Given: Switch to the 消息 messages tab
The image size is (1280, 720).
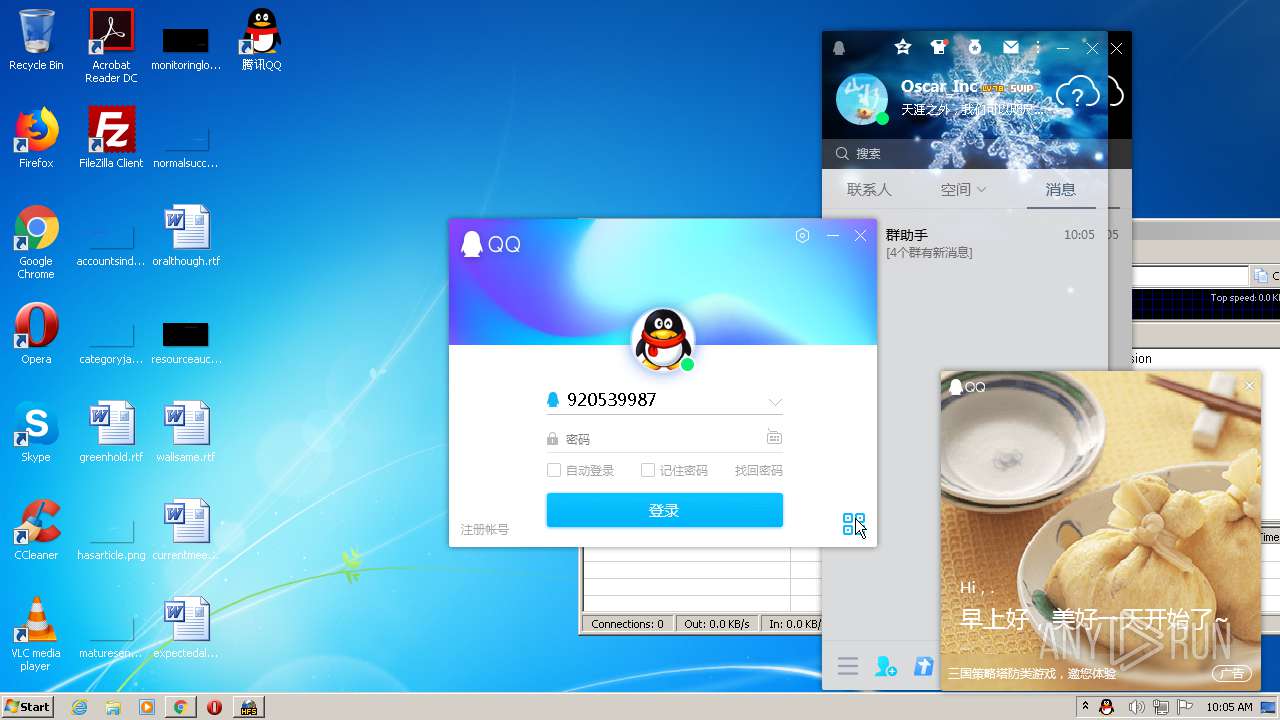Looking at the screenshot, I should (x=1061, y=189).
